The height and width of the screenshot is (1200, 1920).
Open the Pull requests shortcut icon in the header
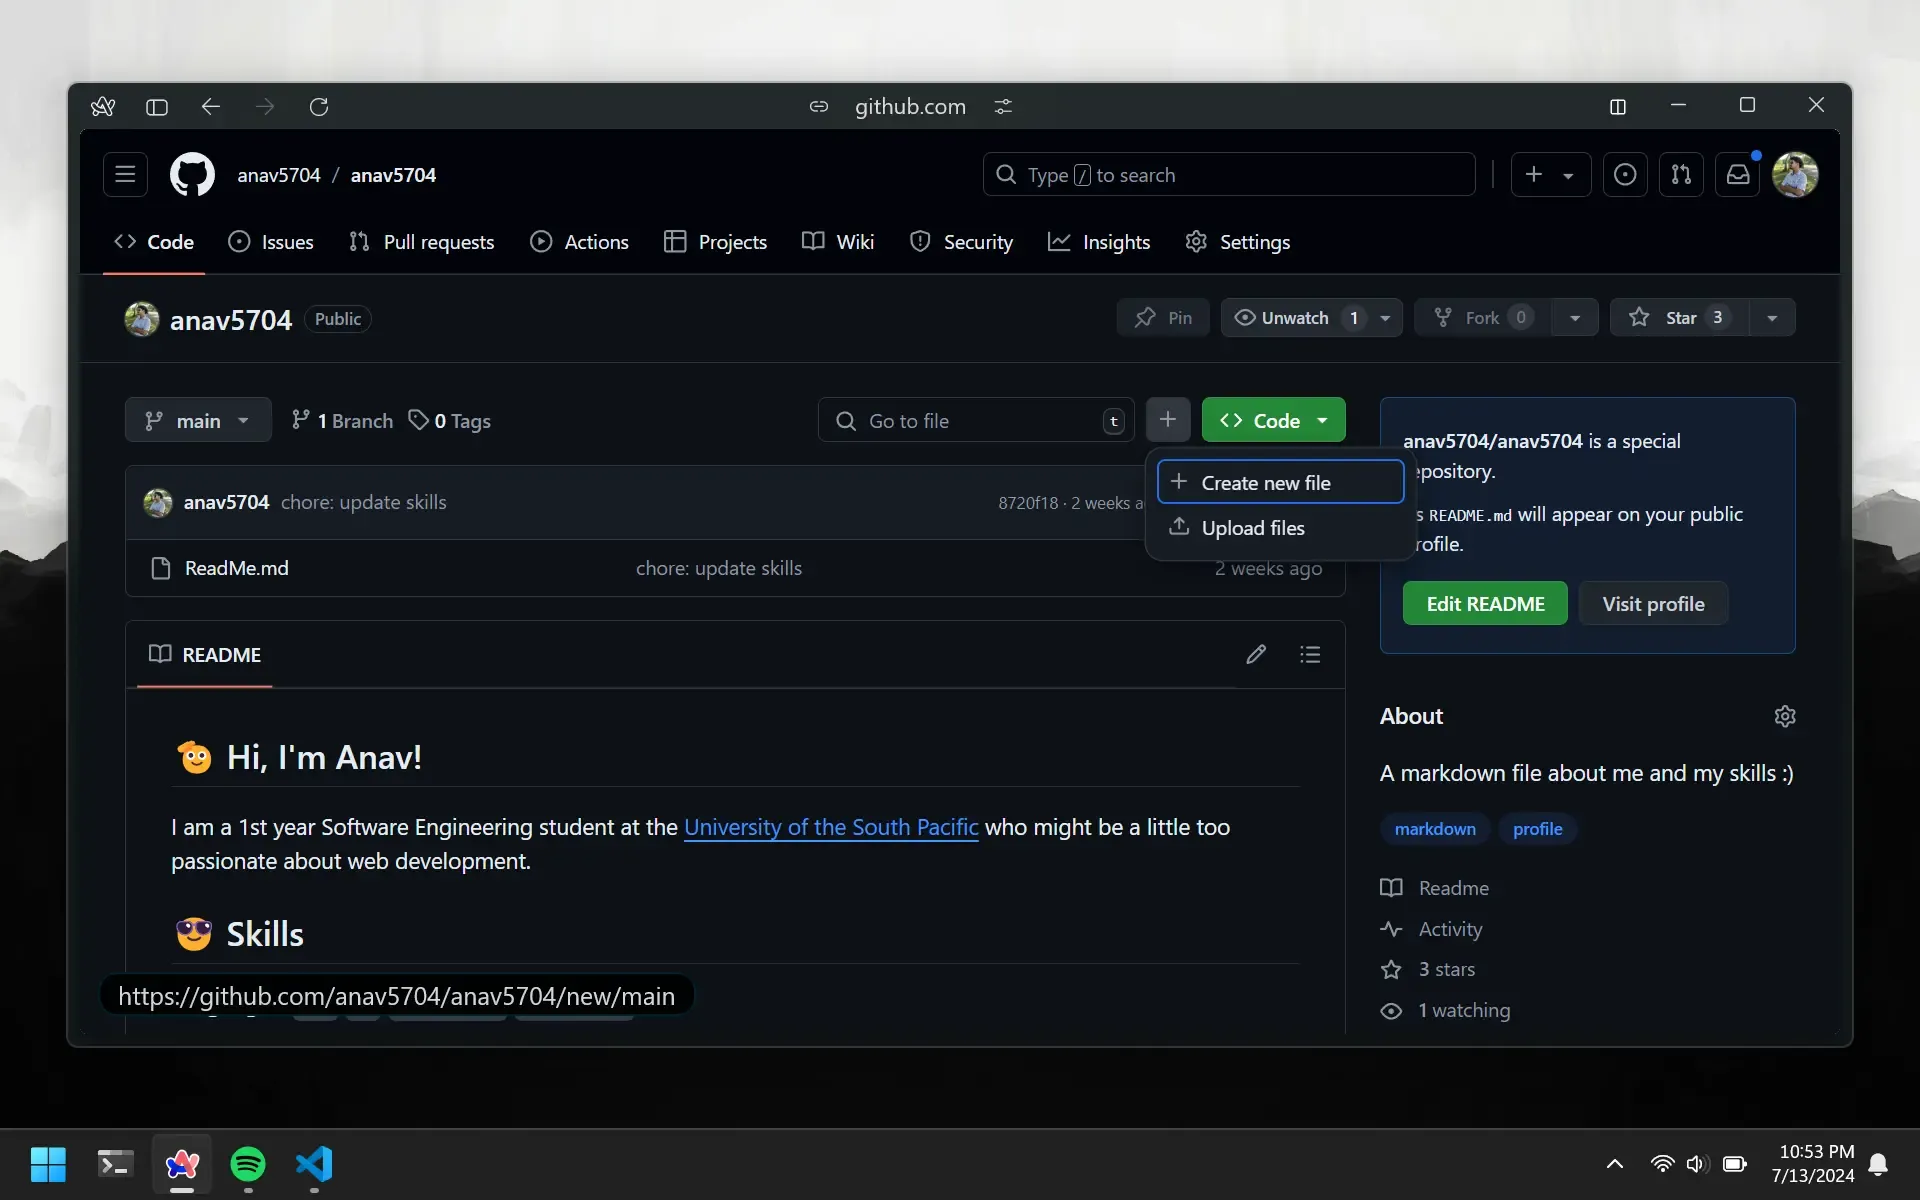click(1681, 175)
